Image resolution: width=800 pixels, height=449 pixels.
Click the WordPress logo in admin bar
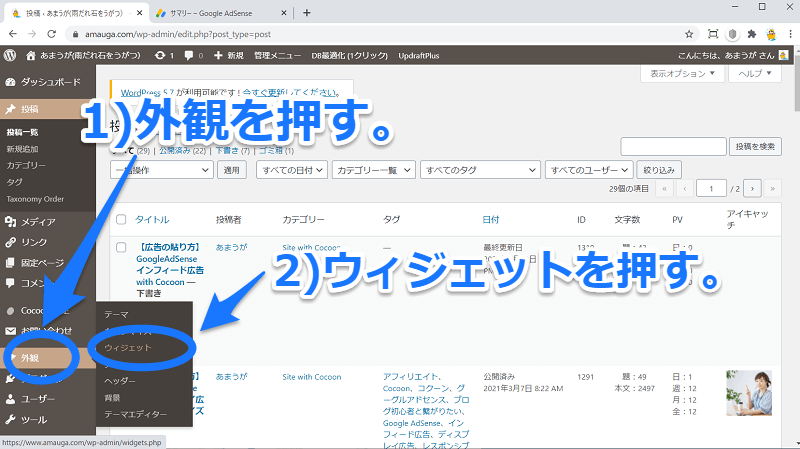coord(11,55)
